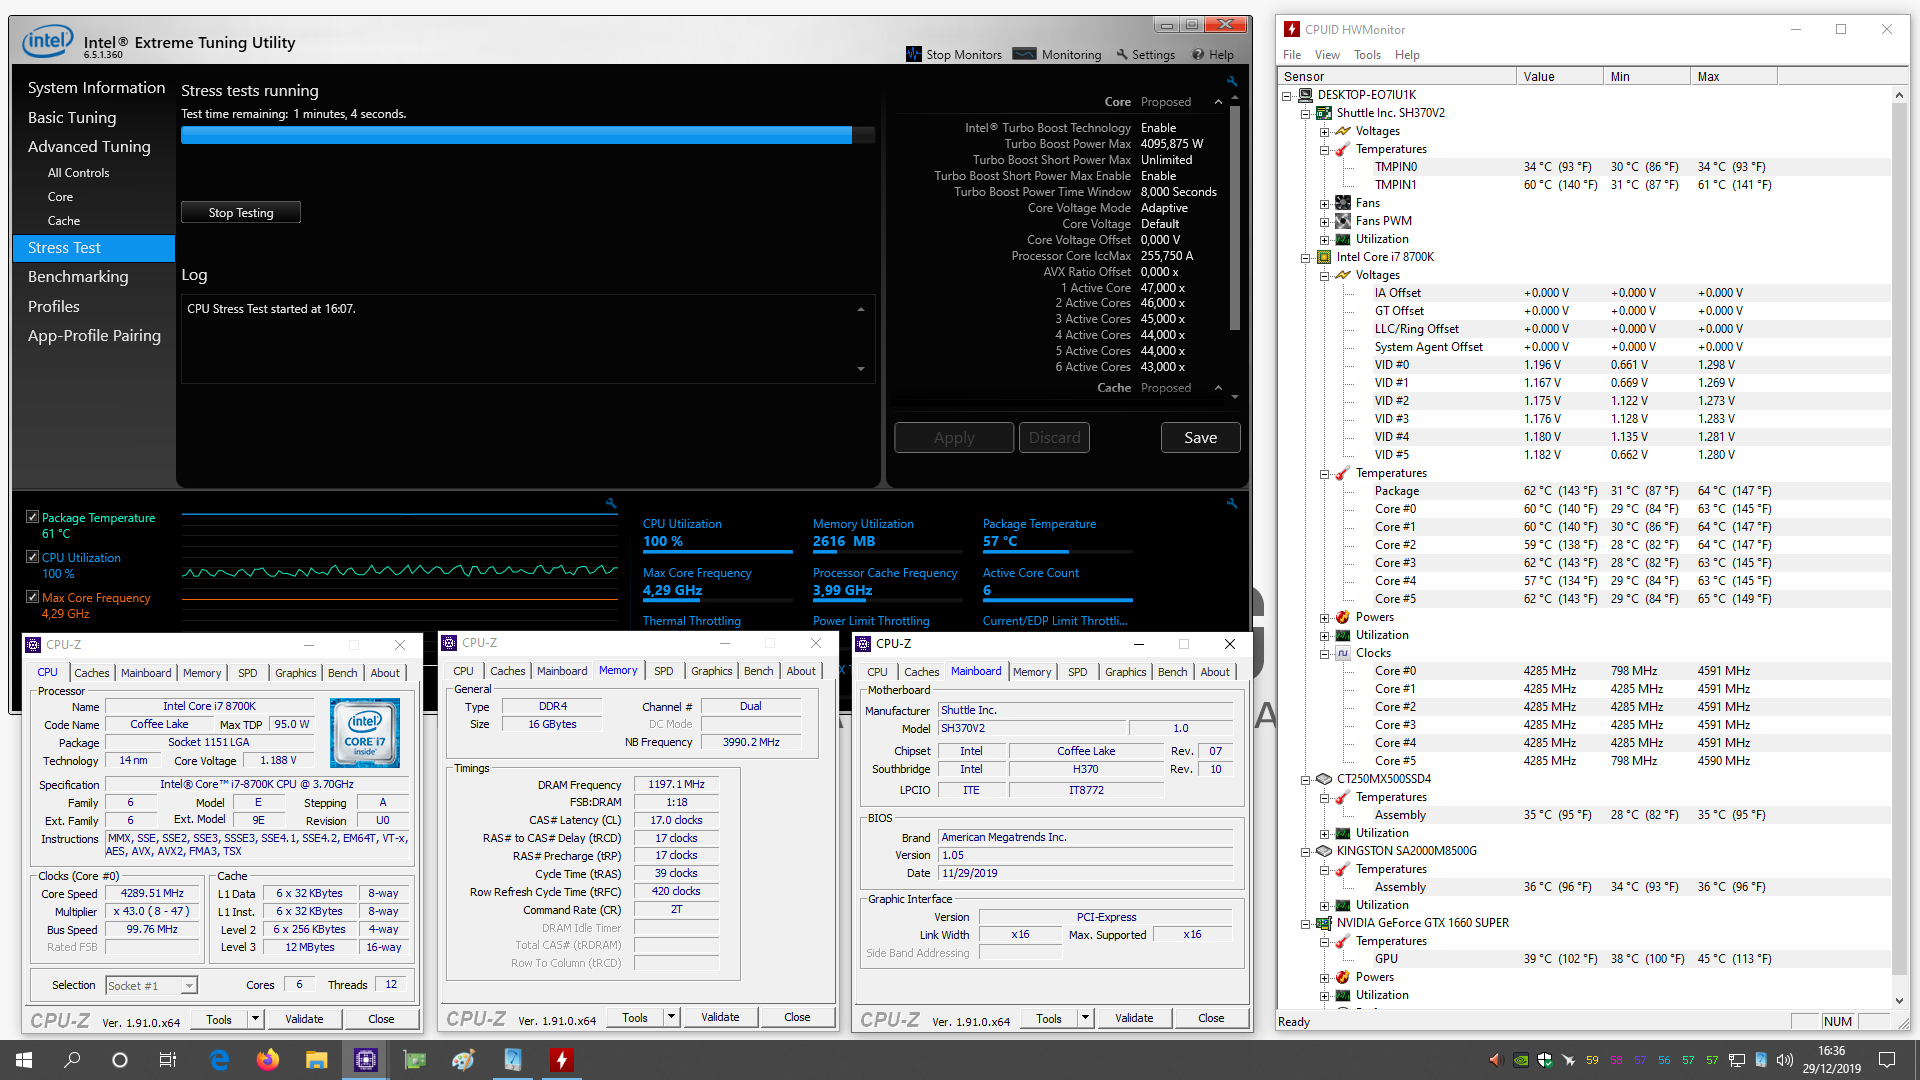The image size is (1920, 1080).
Task: Select Benchmarking in the XTU sidebar
Action: (78, 277)
